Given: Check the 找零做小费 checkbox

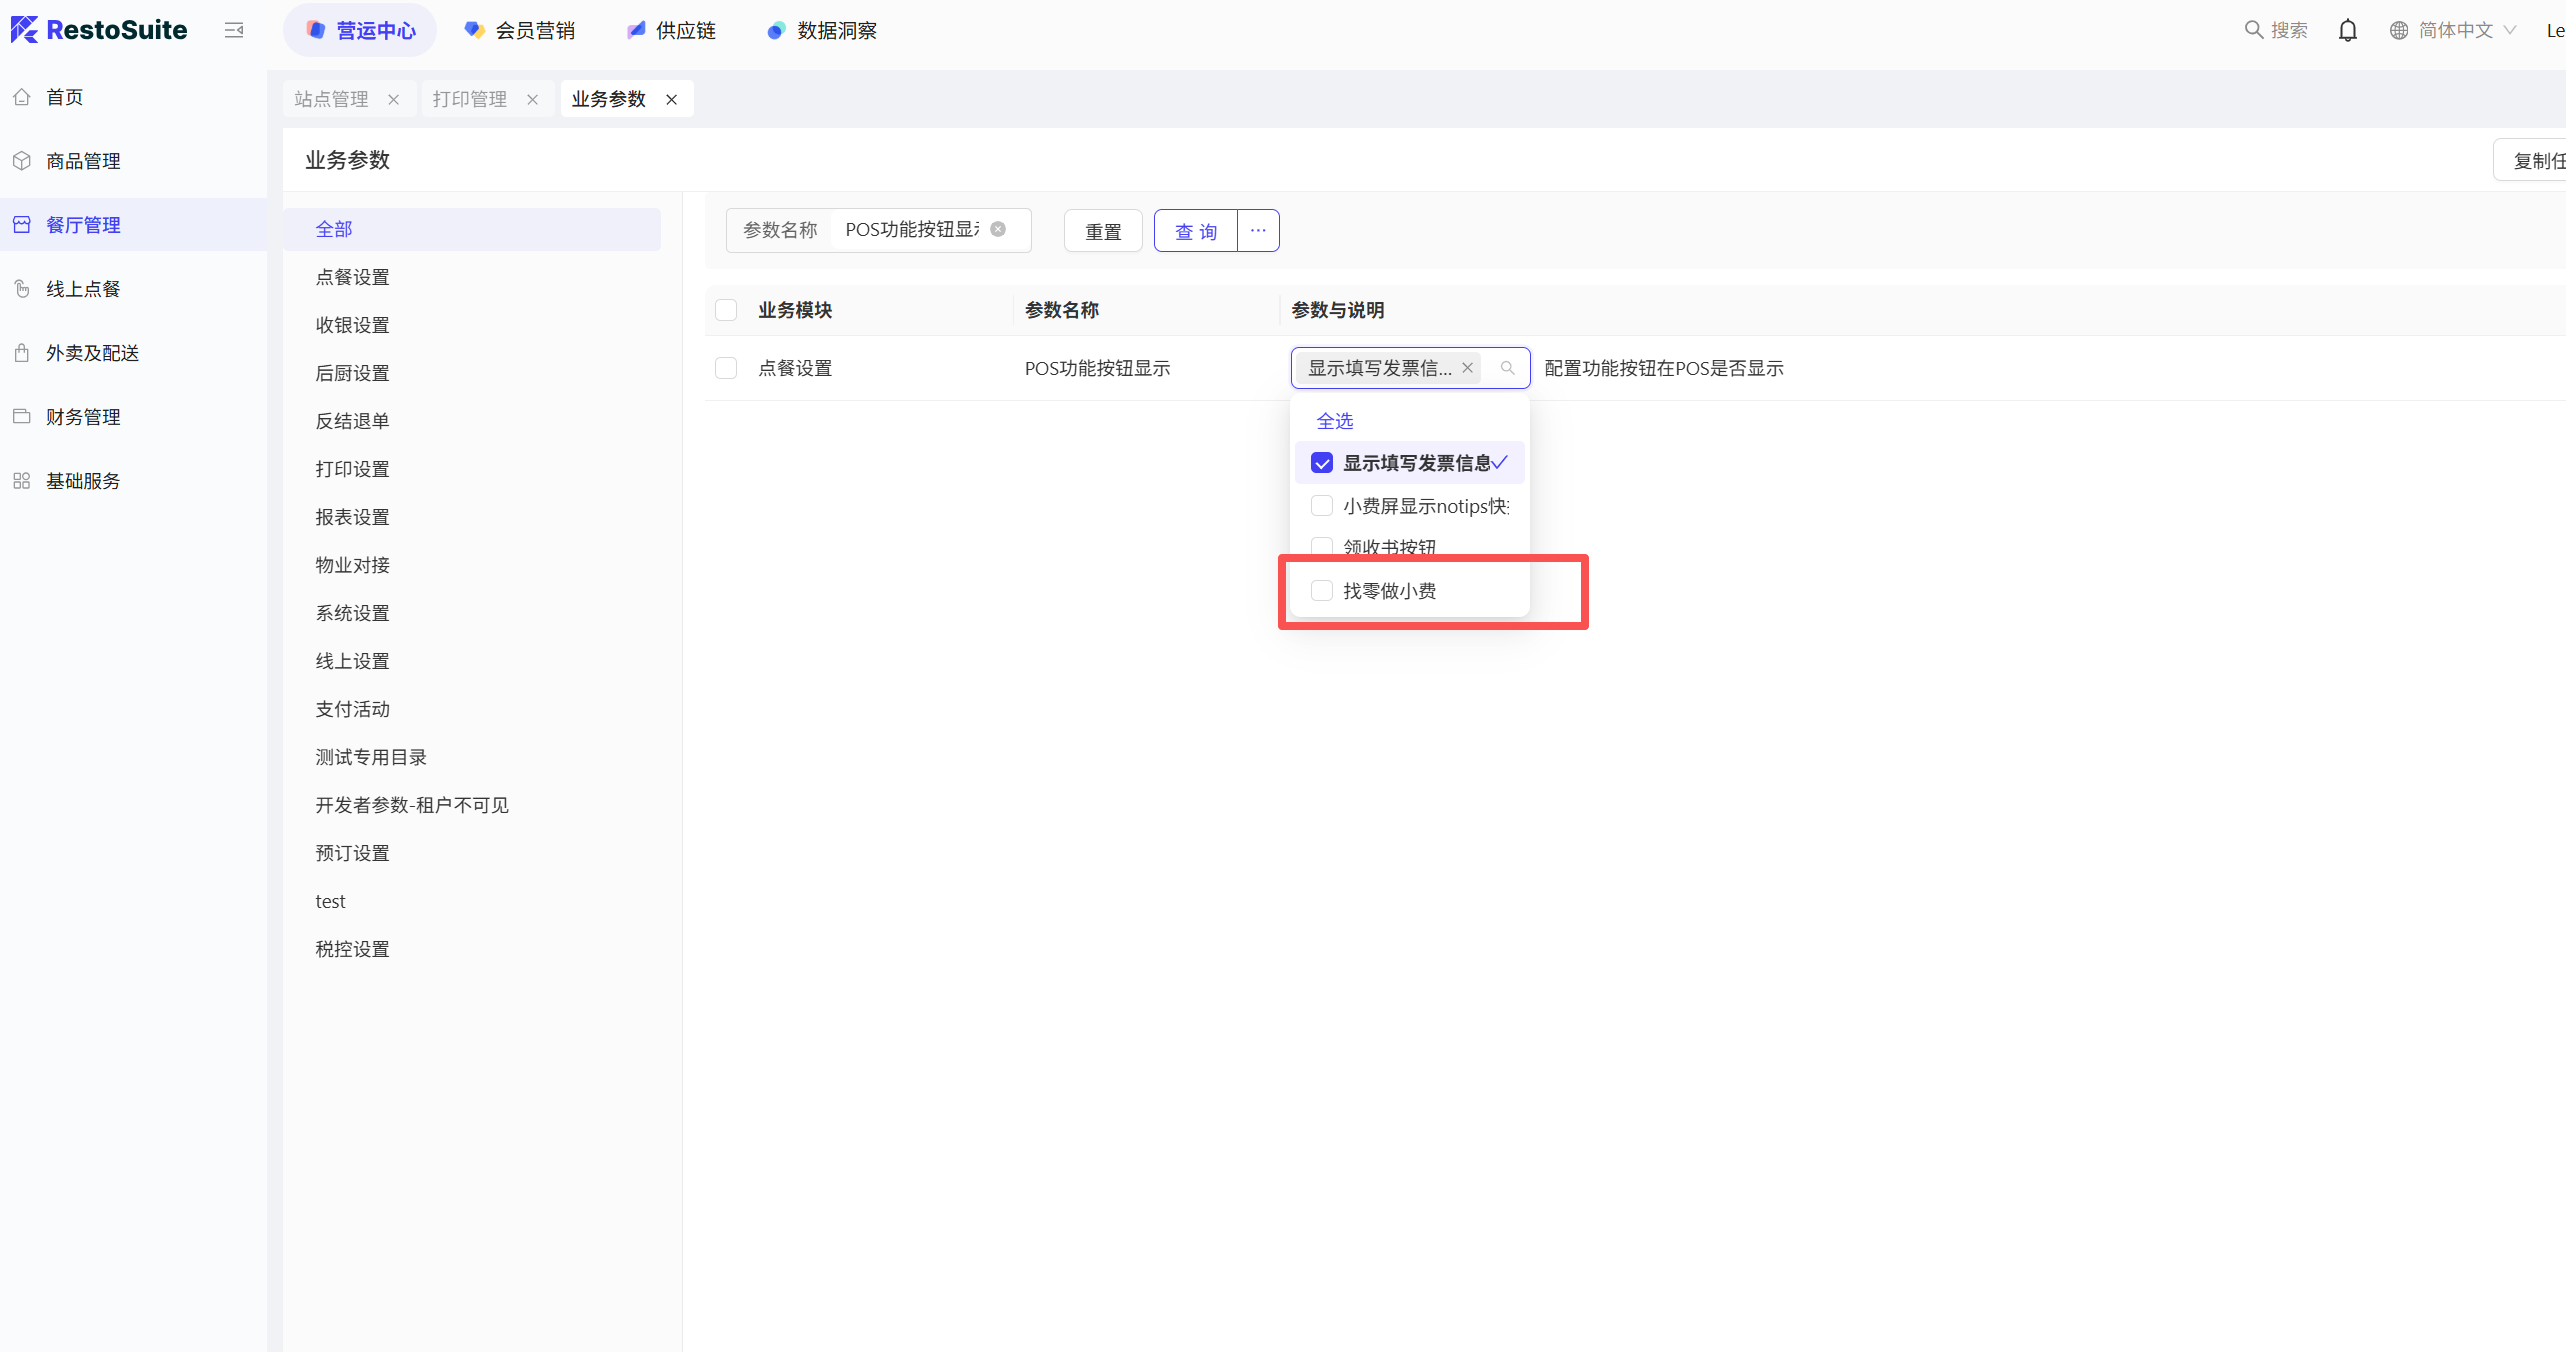Looking at the screenshot, I should tap(1321, 591).
